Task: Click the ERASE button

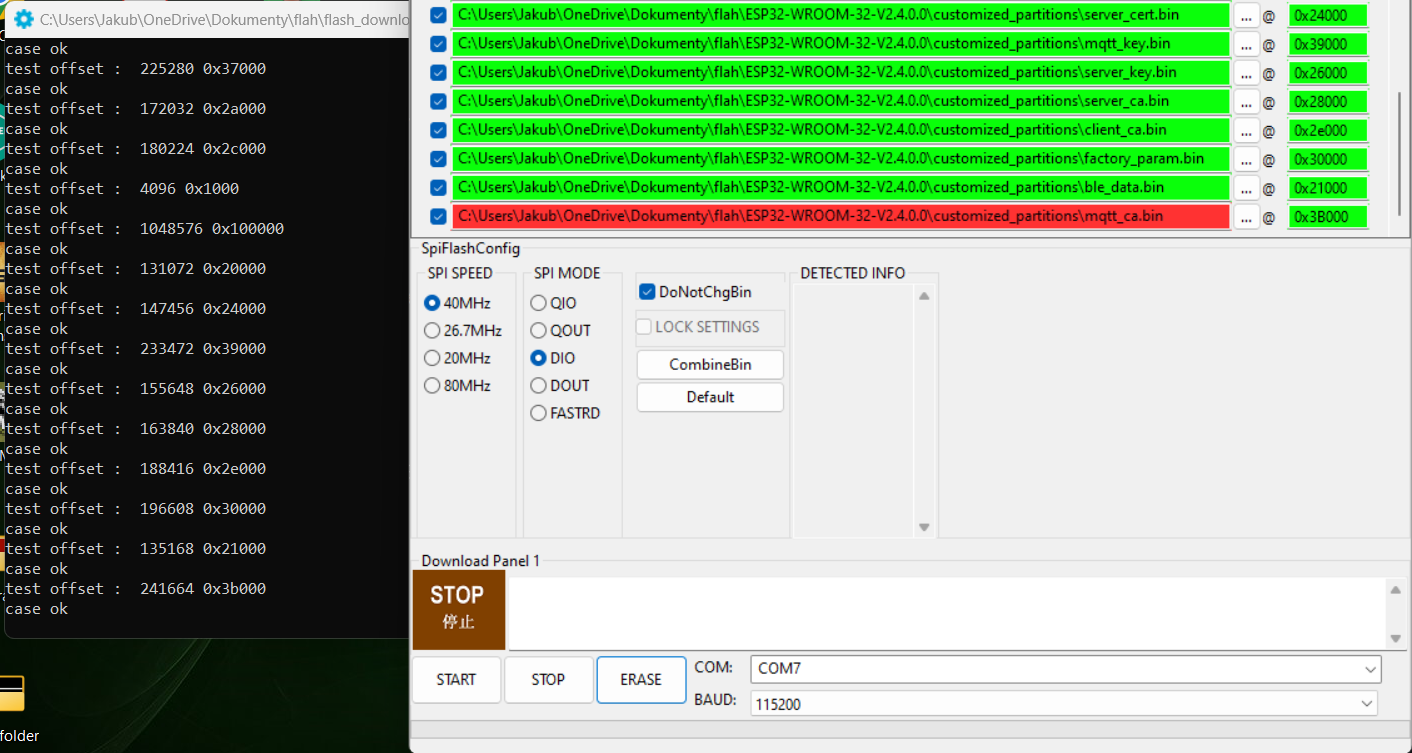Action: pos(641,679)
